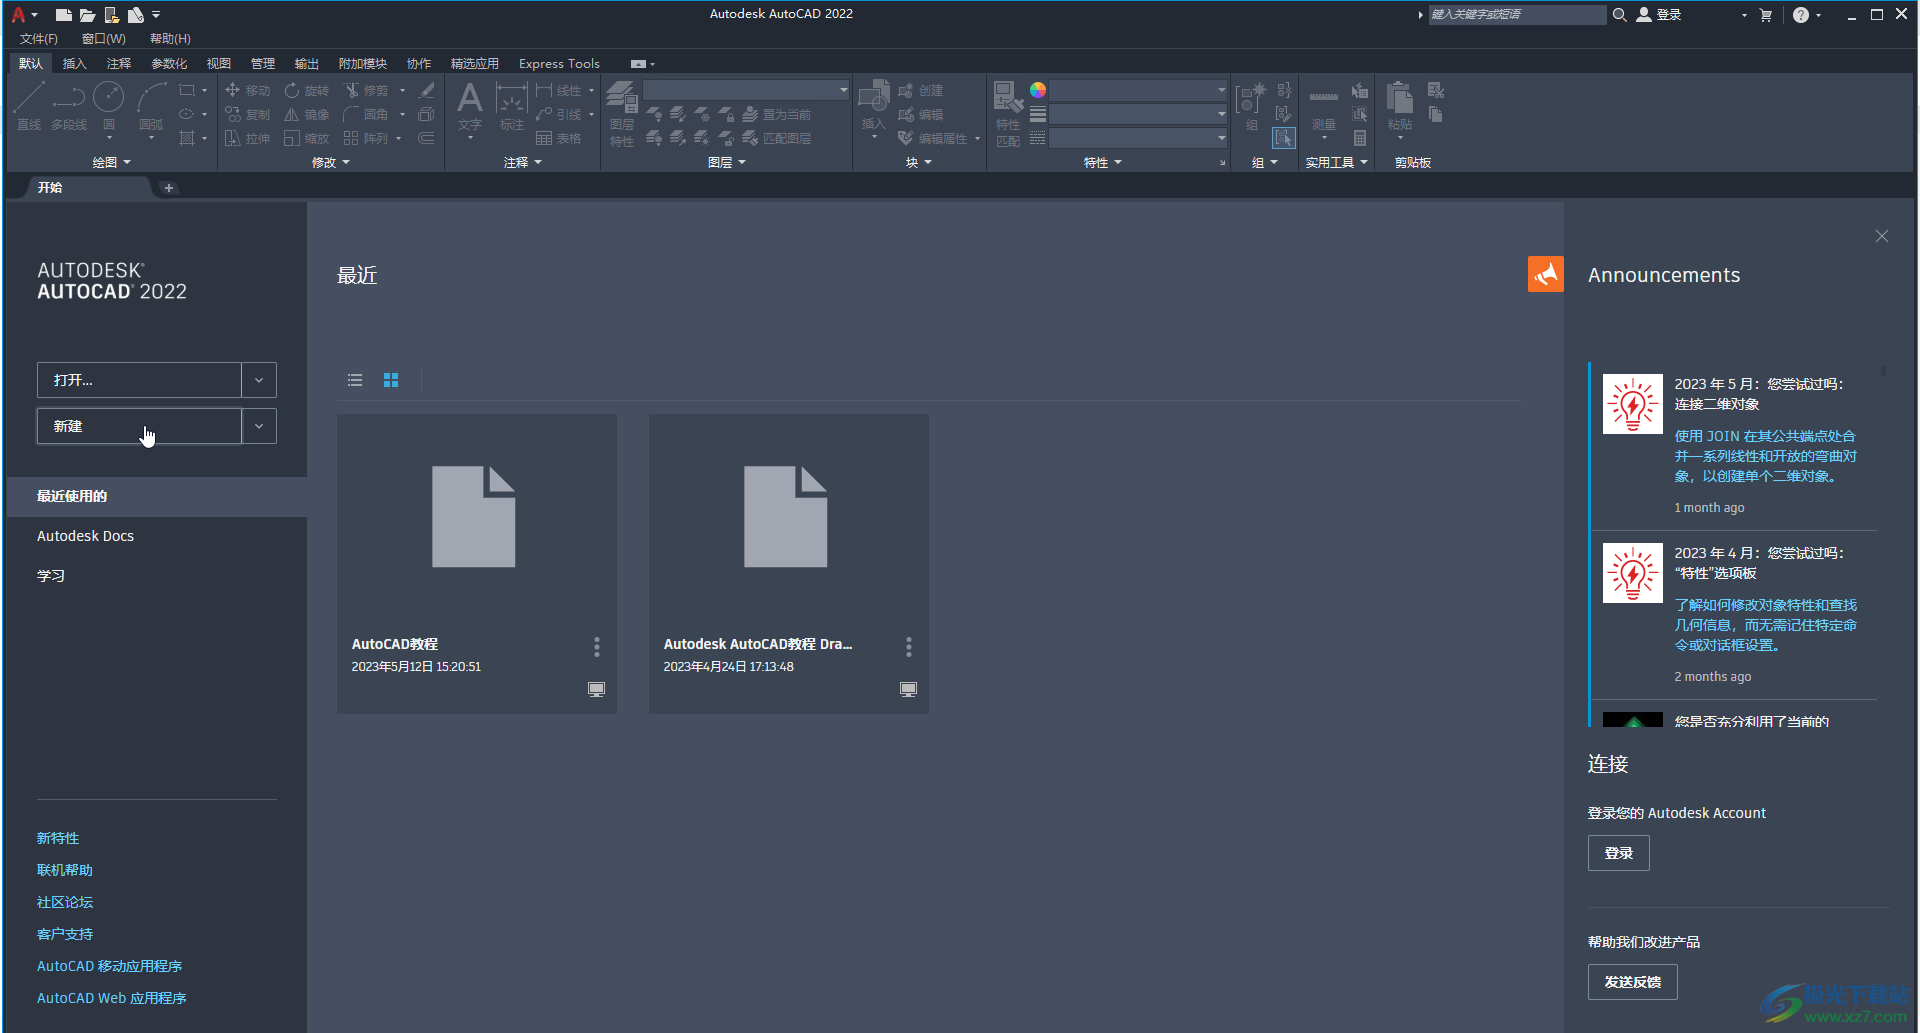This screenshot has width=1920, height=1033.
Task: Click the Paste (粘贴) icon
Action: (x=1400, y=105)
